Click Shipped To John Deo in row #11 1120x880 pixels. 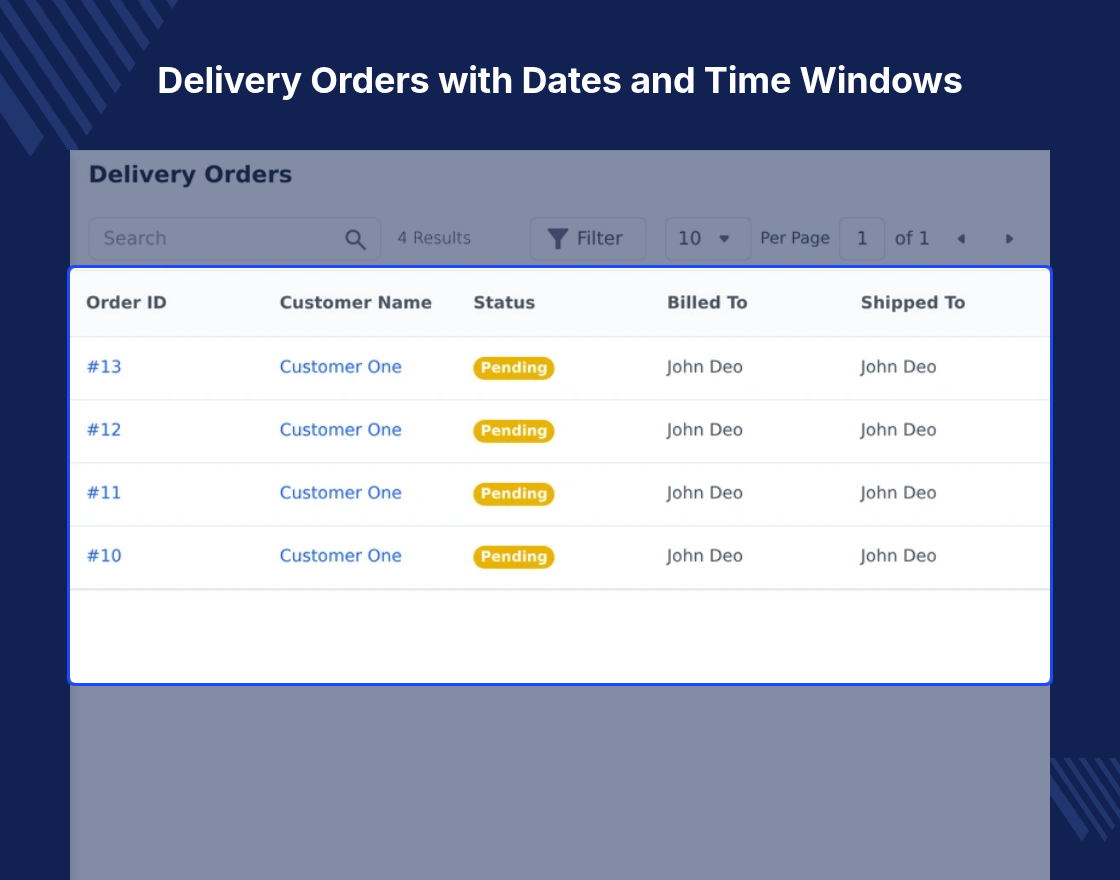click(898, 492)
